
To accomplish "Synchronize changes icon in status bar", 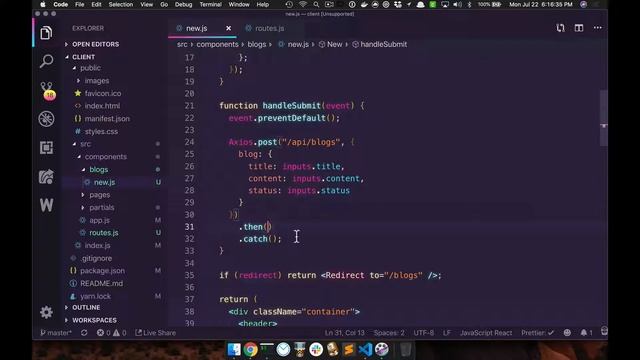I will pos(84,333).
